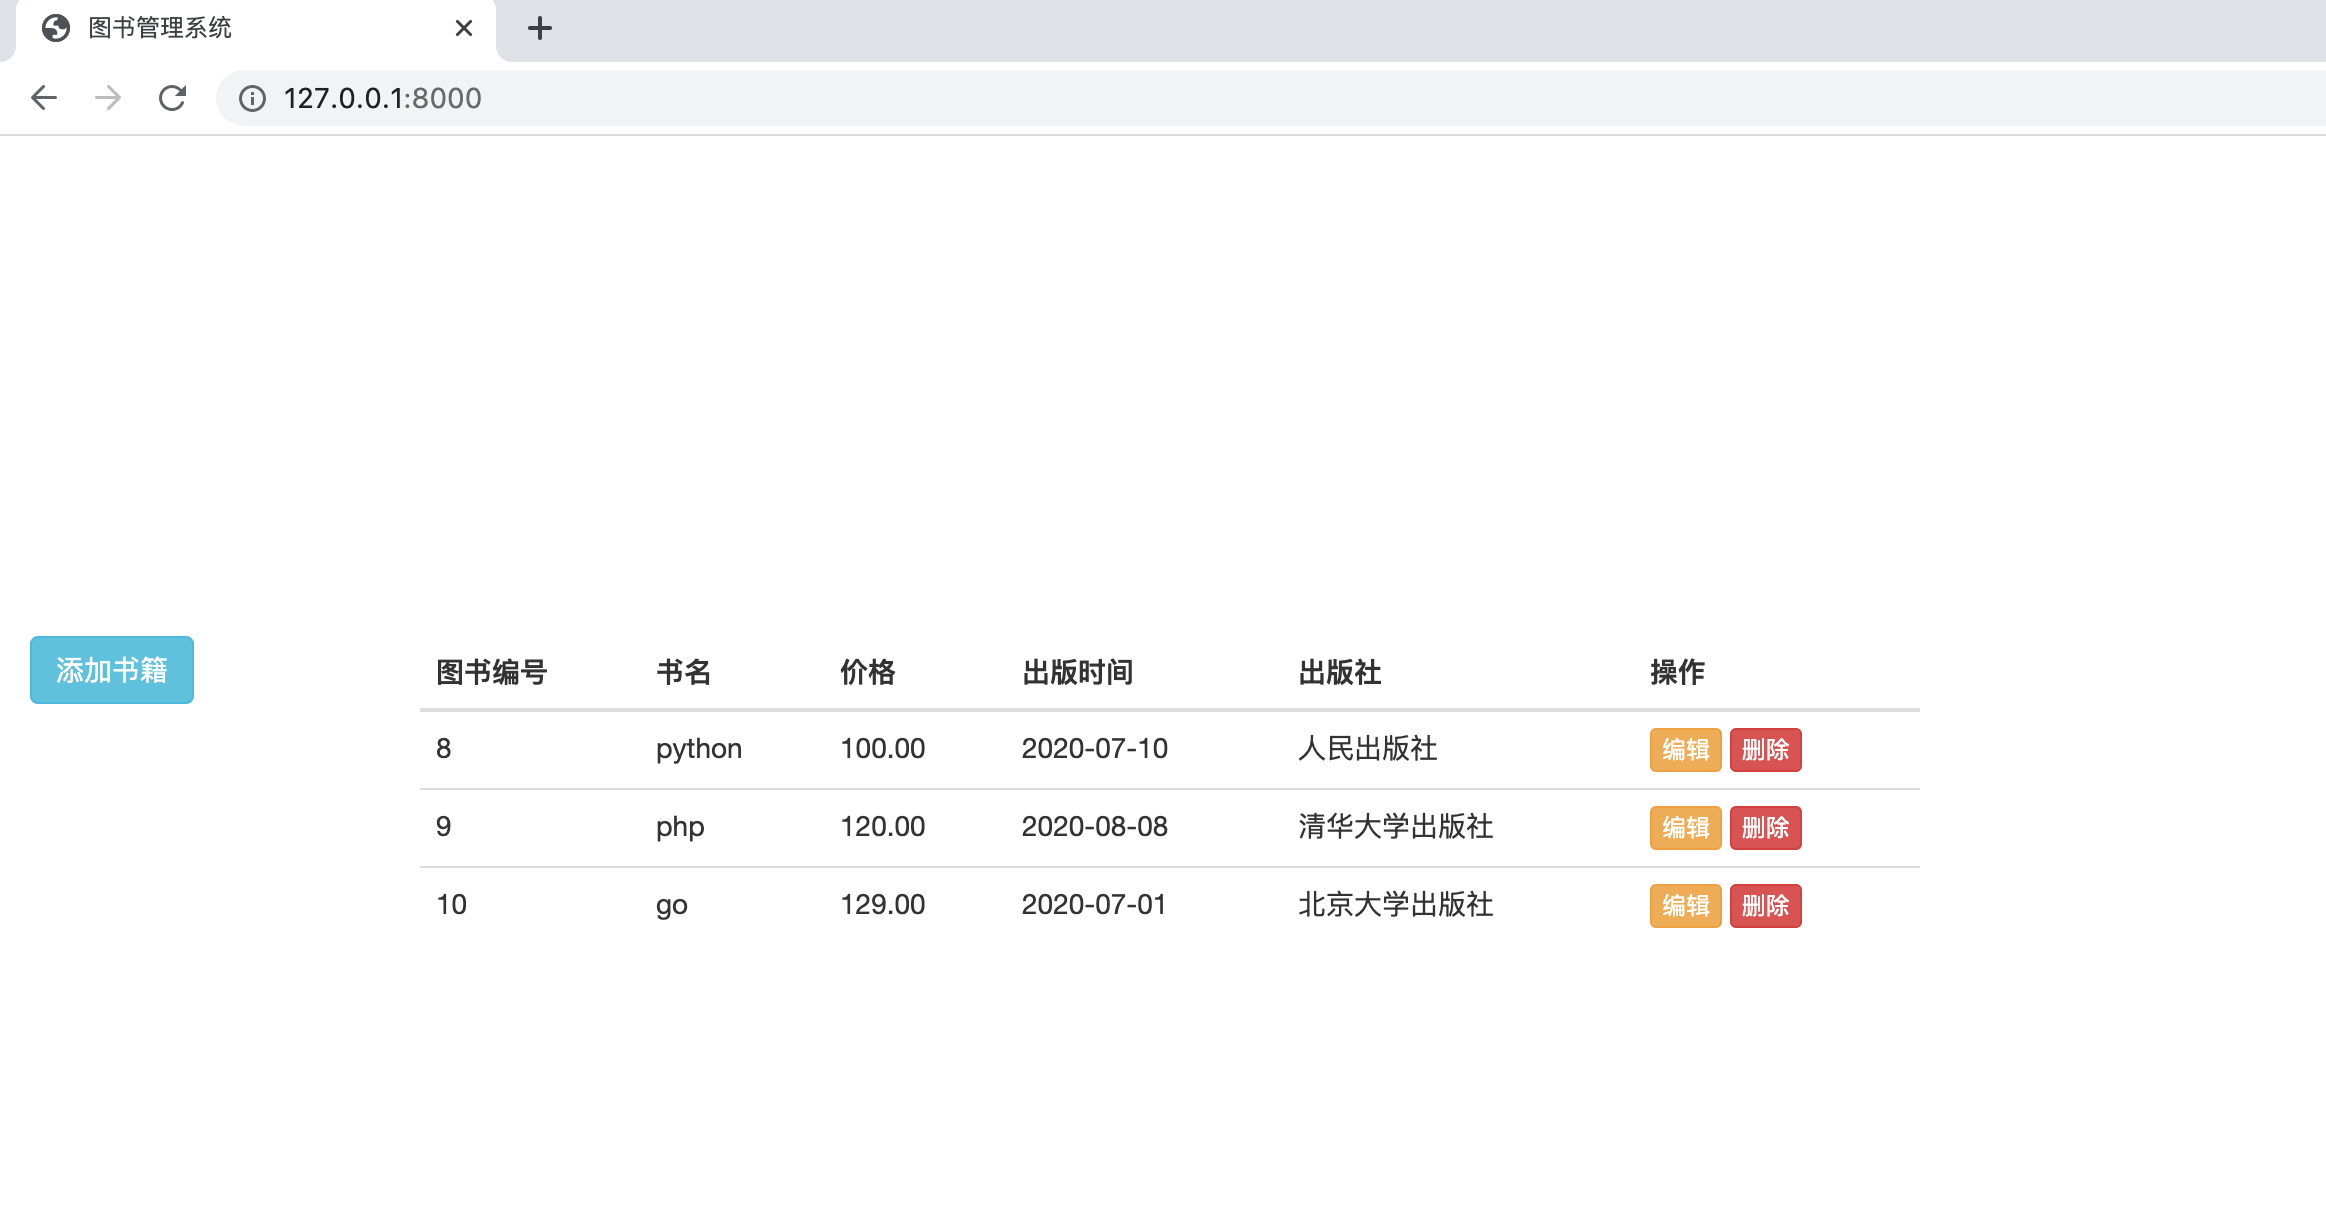Delete the php book row
This screenshot has height=1212, width=2326.
point(1765,828)
